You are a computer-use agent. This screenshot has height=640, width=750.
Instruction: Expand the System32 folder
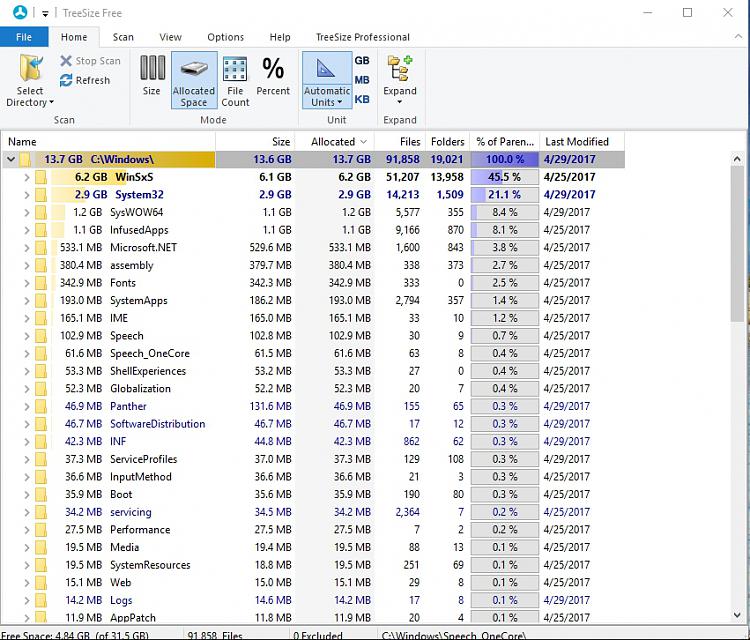[27, 195]
